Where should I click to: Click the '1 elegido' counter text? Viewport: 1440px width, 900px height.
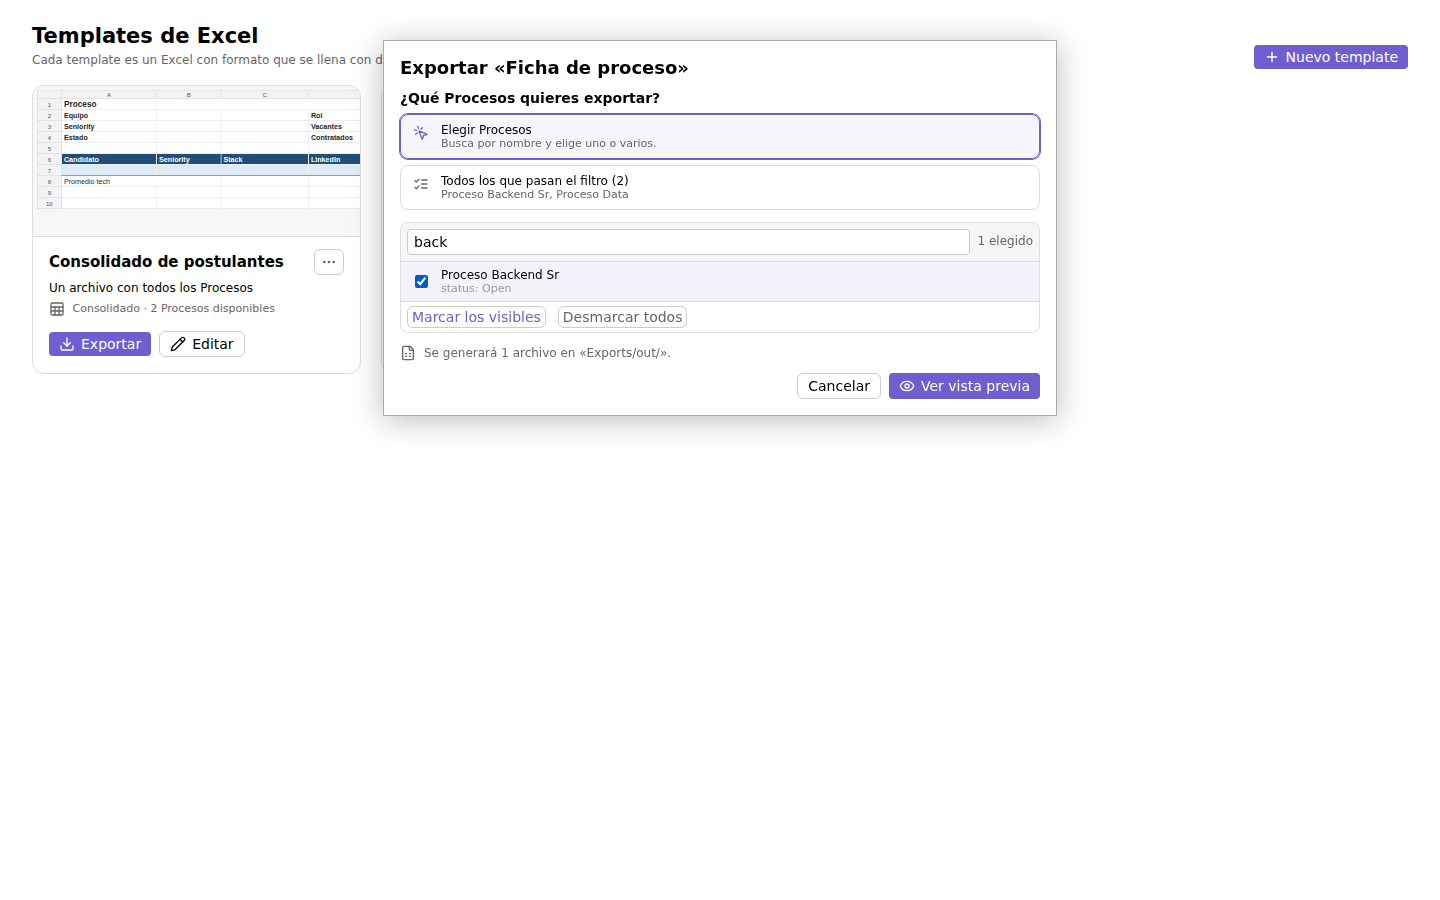pos(1005,241)
